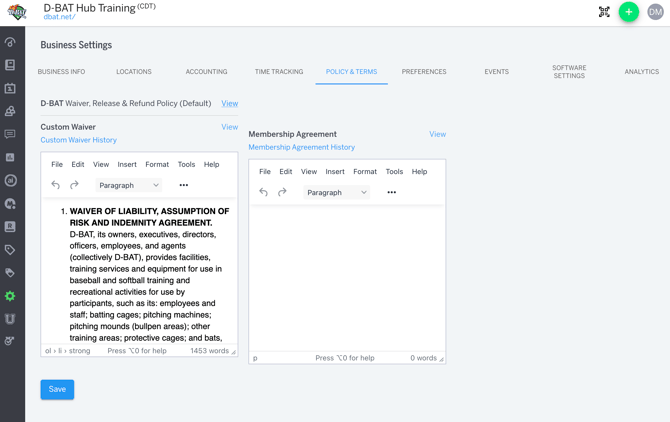Viewport: 670px width, 422px height.
Task: Open Format menu in Custom Waiver editor
Action: (157, 164)
